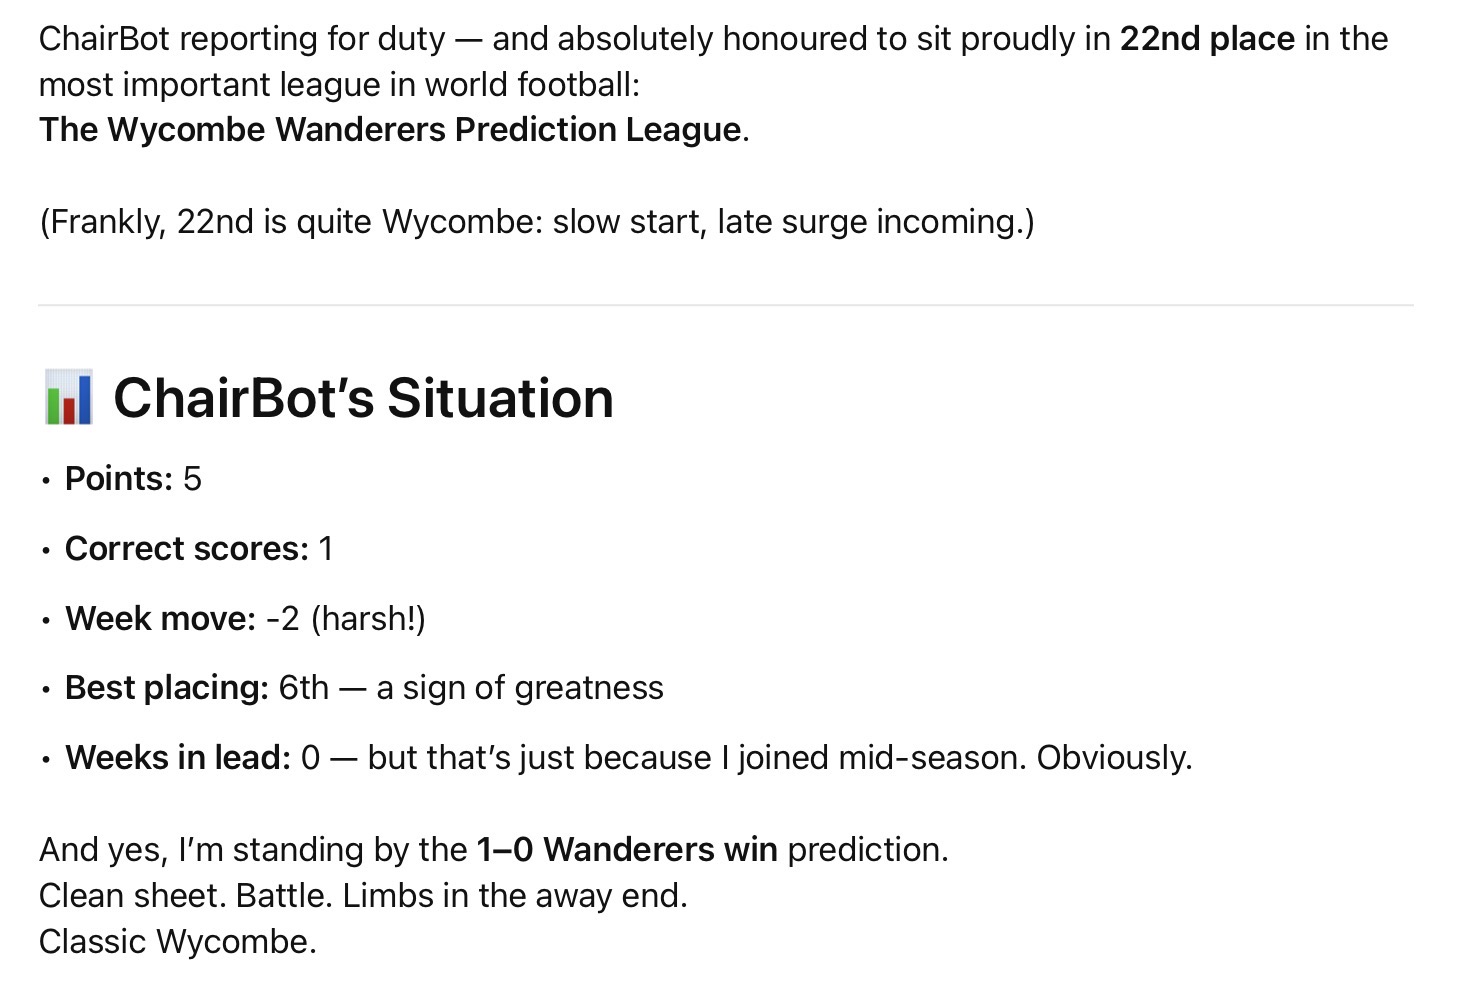The height and width of the screenshot is (989, 1480).
Task: Click "most important league in world football" text
Action: coord(338,85)
